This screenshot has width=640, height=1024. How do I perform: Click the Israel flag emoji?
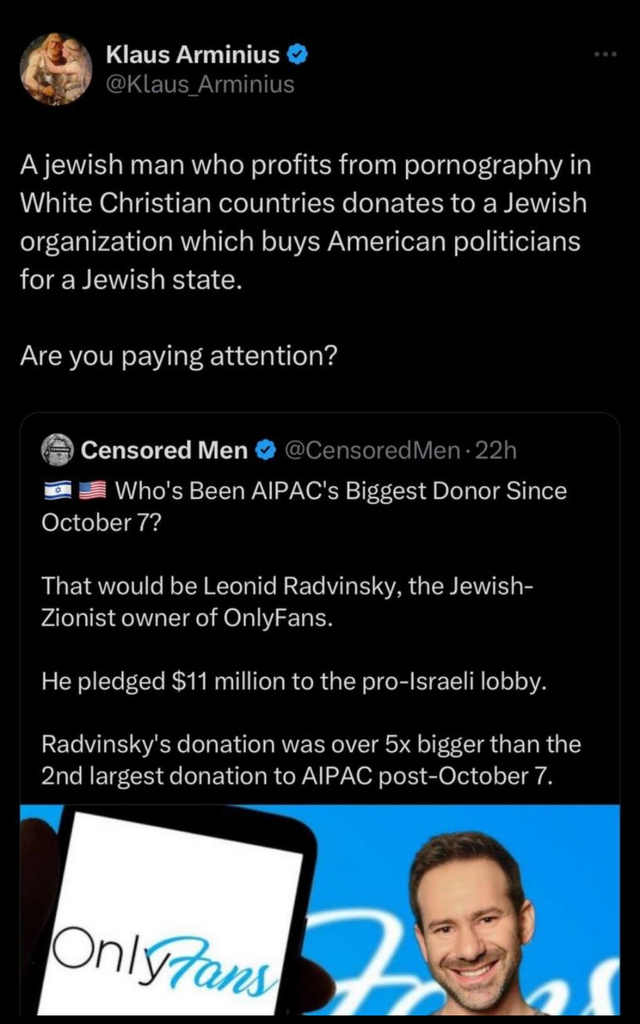(58, 491)
